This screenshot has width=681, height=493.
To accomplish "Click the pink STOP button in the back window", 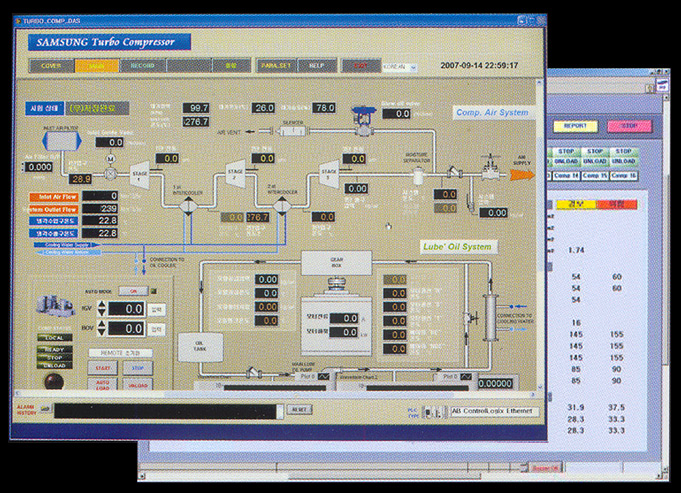I will [629, 126].
